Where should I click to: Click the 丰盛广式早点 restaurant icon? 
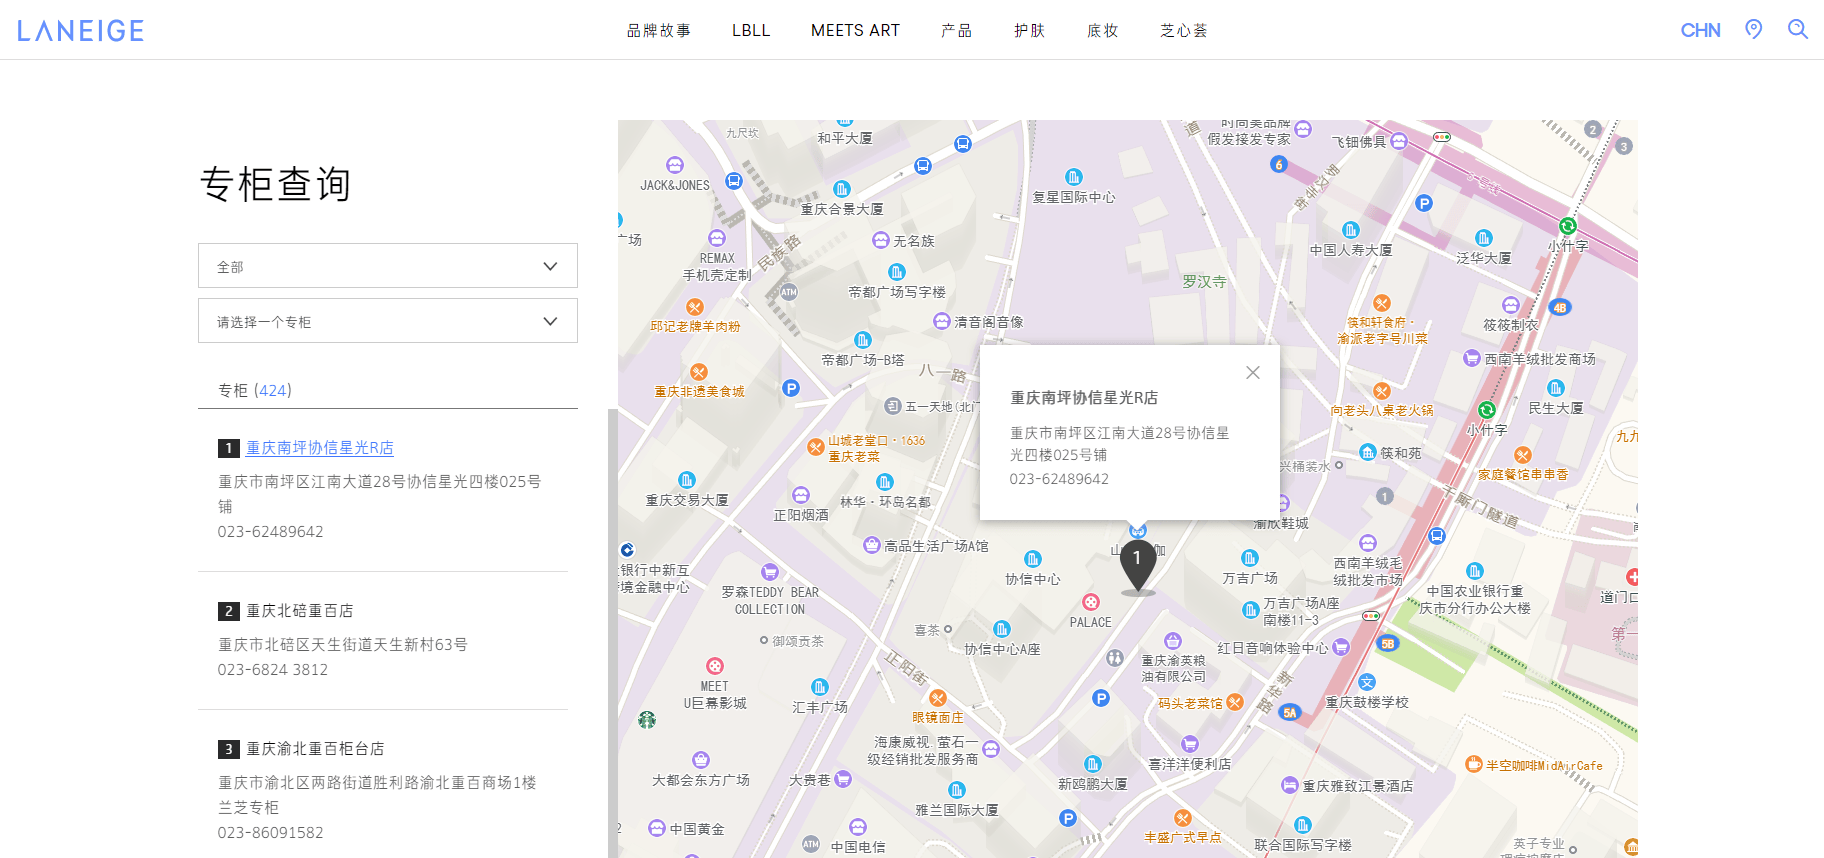(1183, 818)
